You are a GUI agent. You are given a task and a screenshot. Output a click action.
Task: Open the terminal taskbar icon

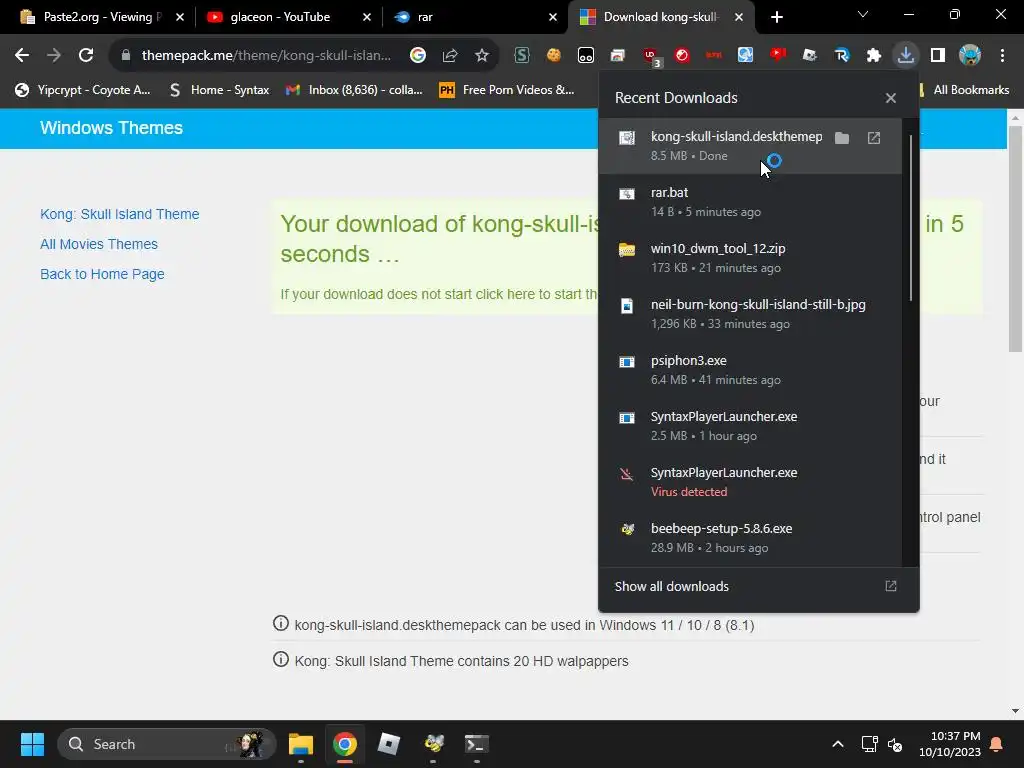point(476,744)
